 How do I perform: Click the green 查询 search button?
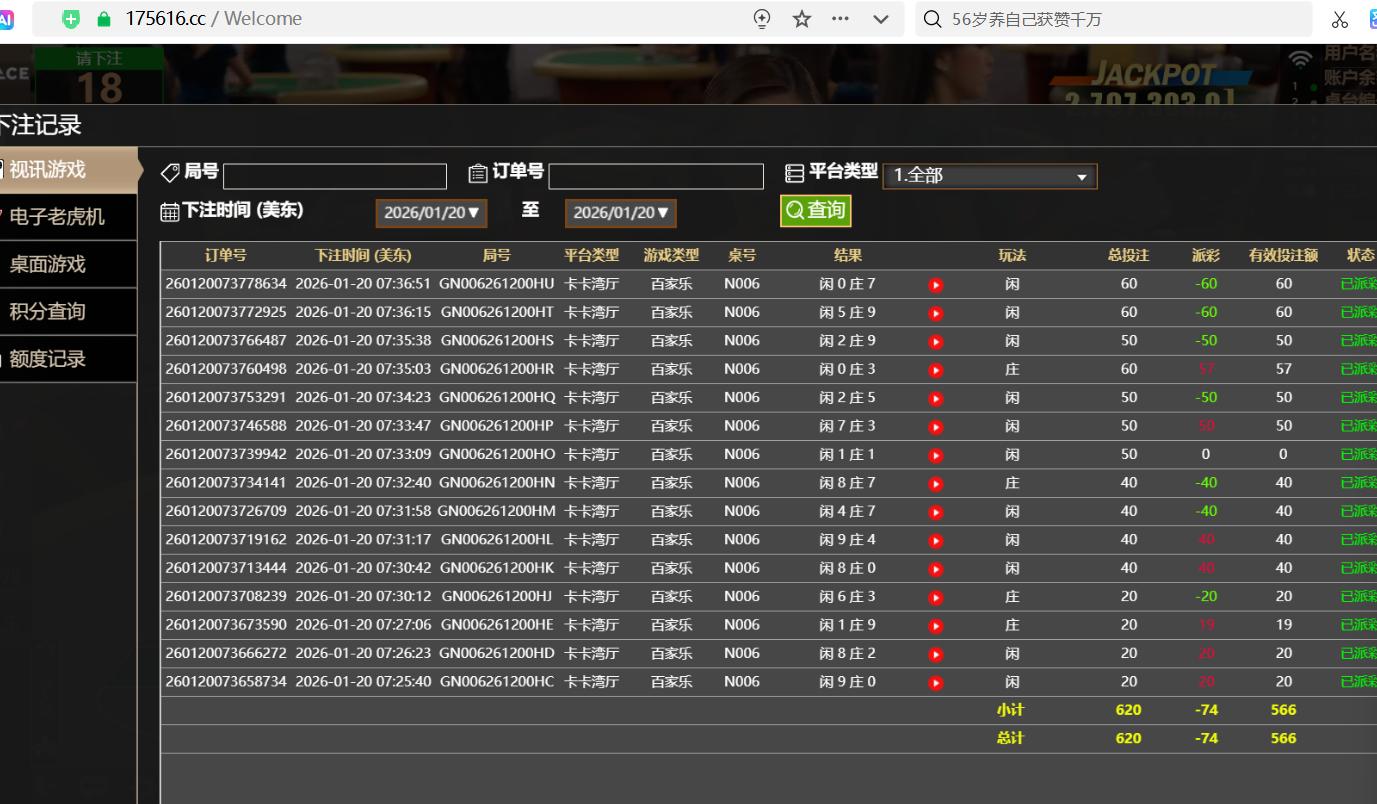coord(815,210)
